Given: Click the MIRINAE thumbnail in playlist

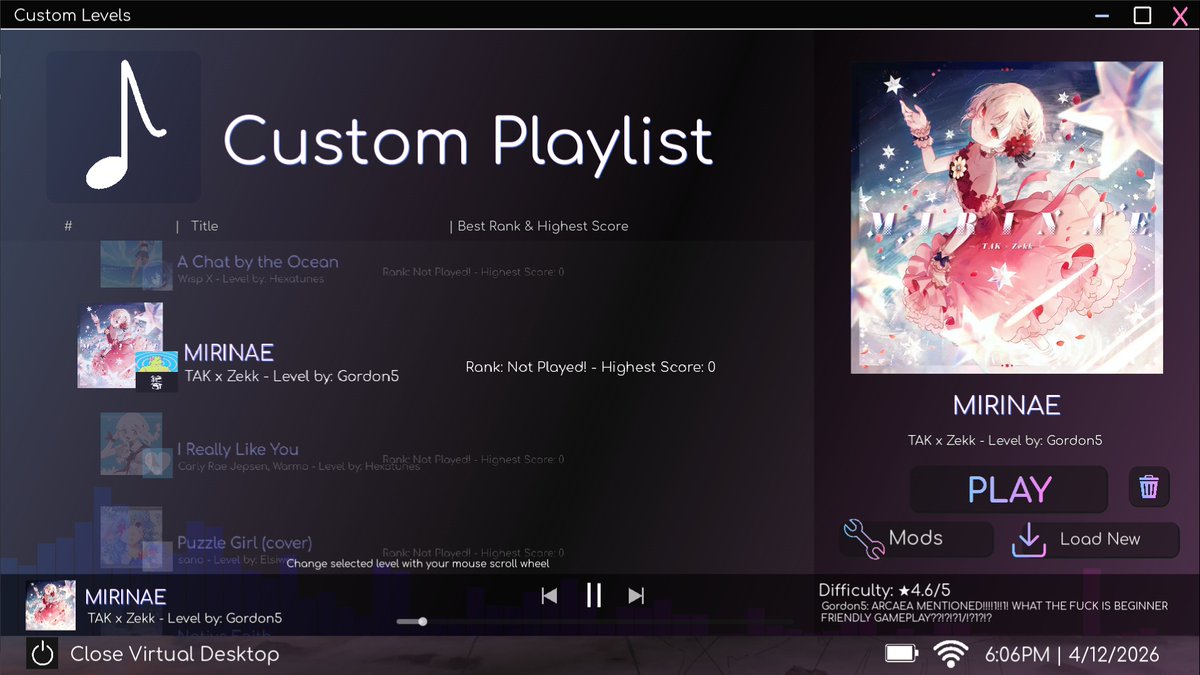Looking at the screenshot, I should click(x=120, y=345).
